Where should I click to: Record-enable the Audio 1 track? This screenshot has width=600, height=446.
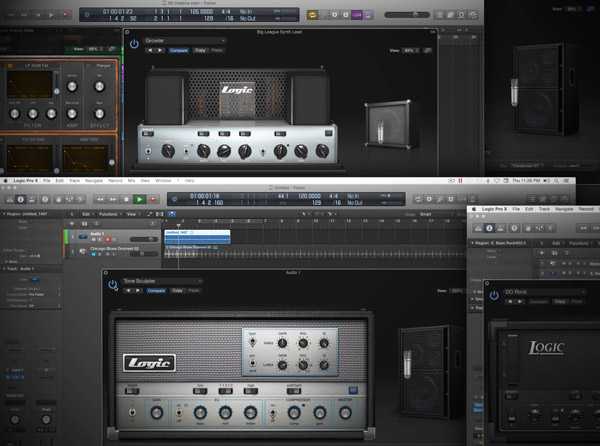click(108, 239)
